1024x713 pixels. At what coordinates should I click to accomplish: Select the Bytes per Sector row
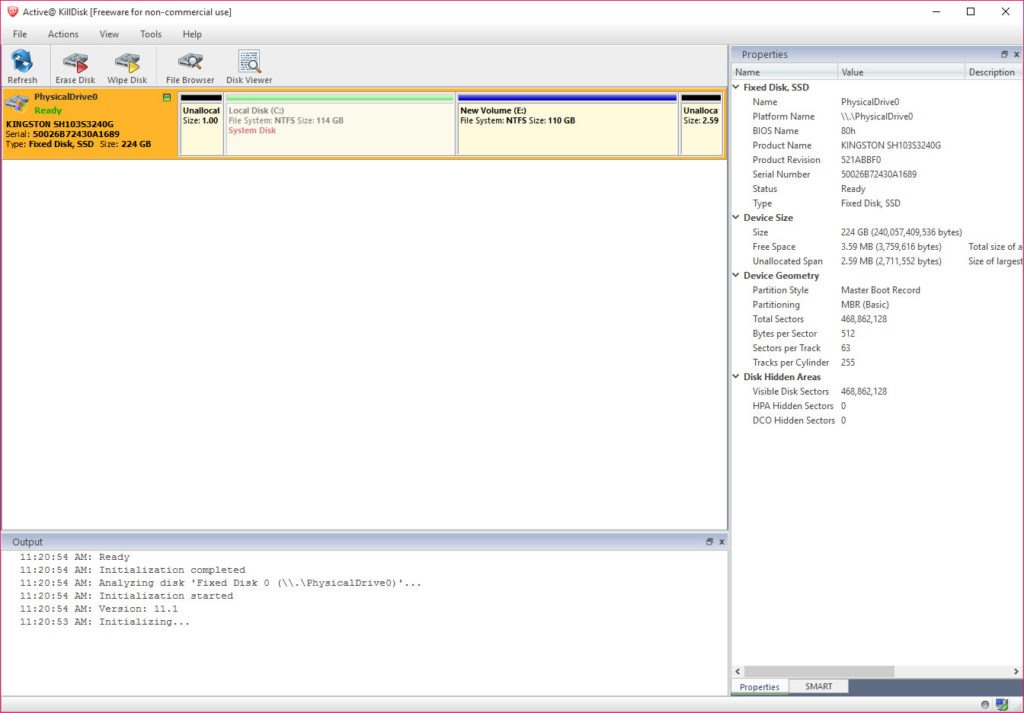point(877,334)
